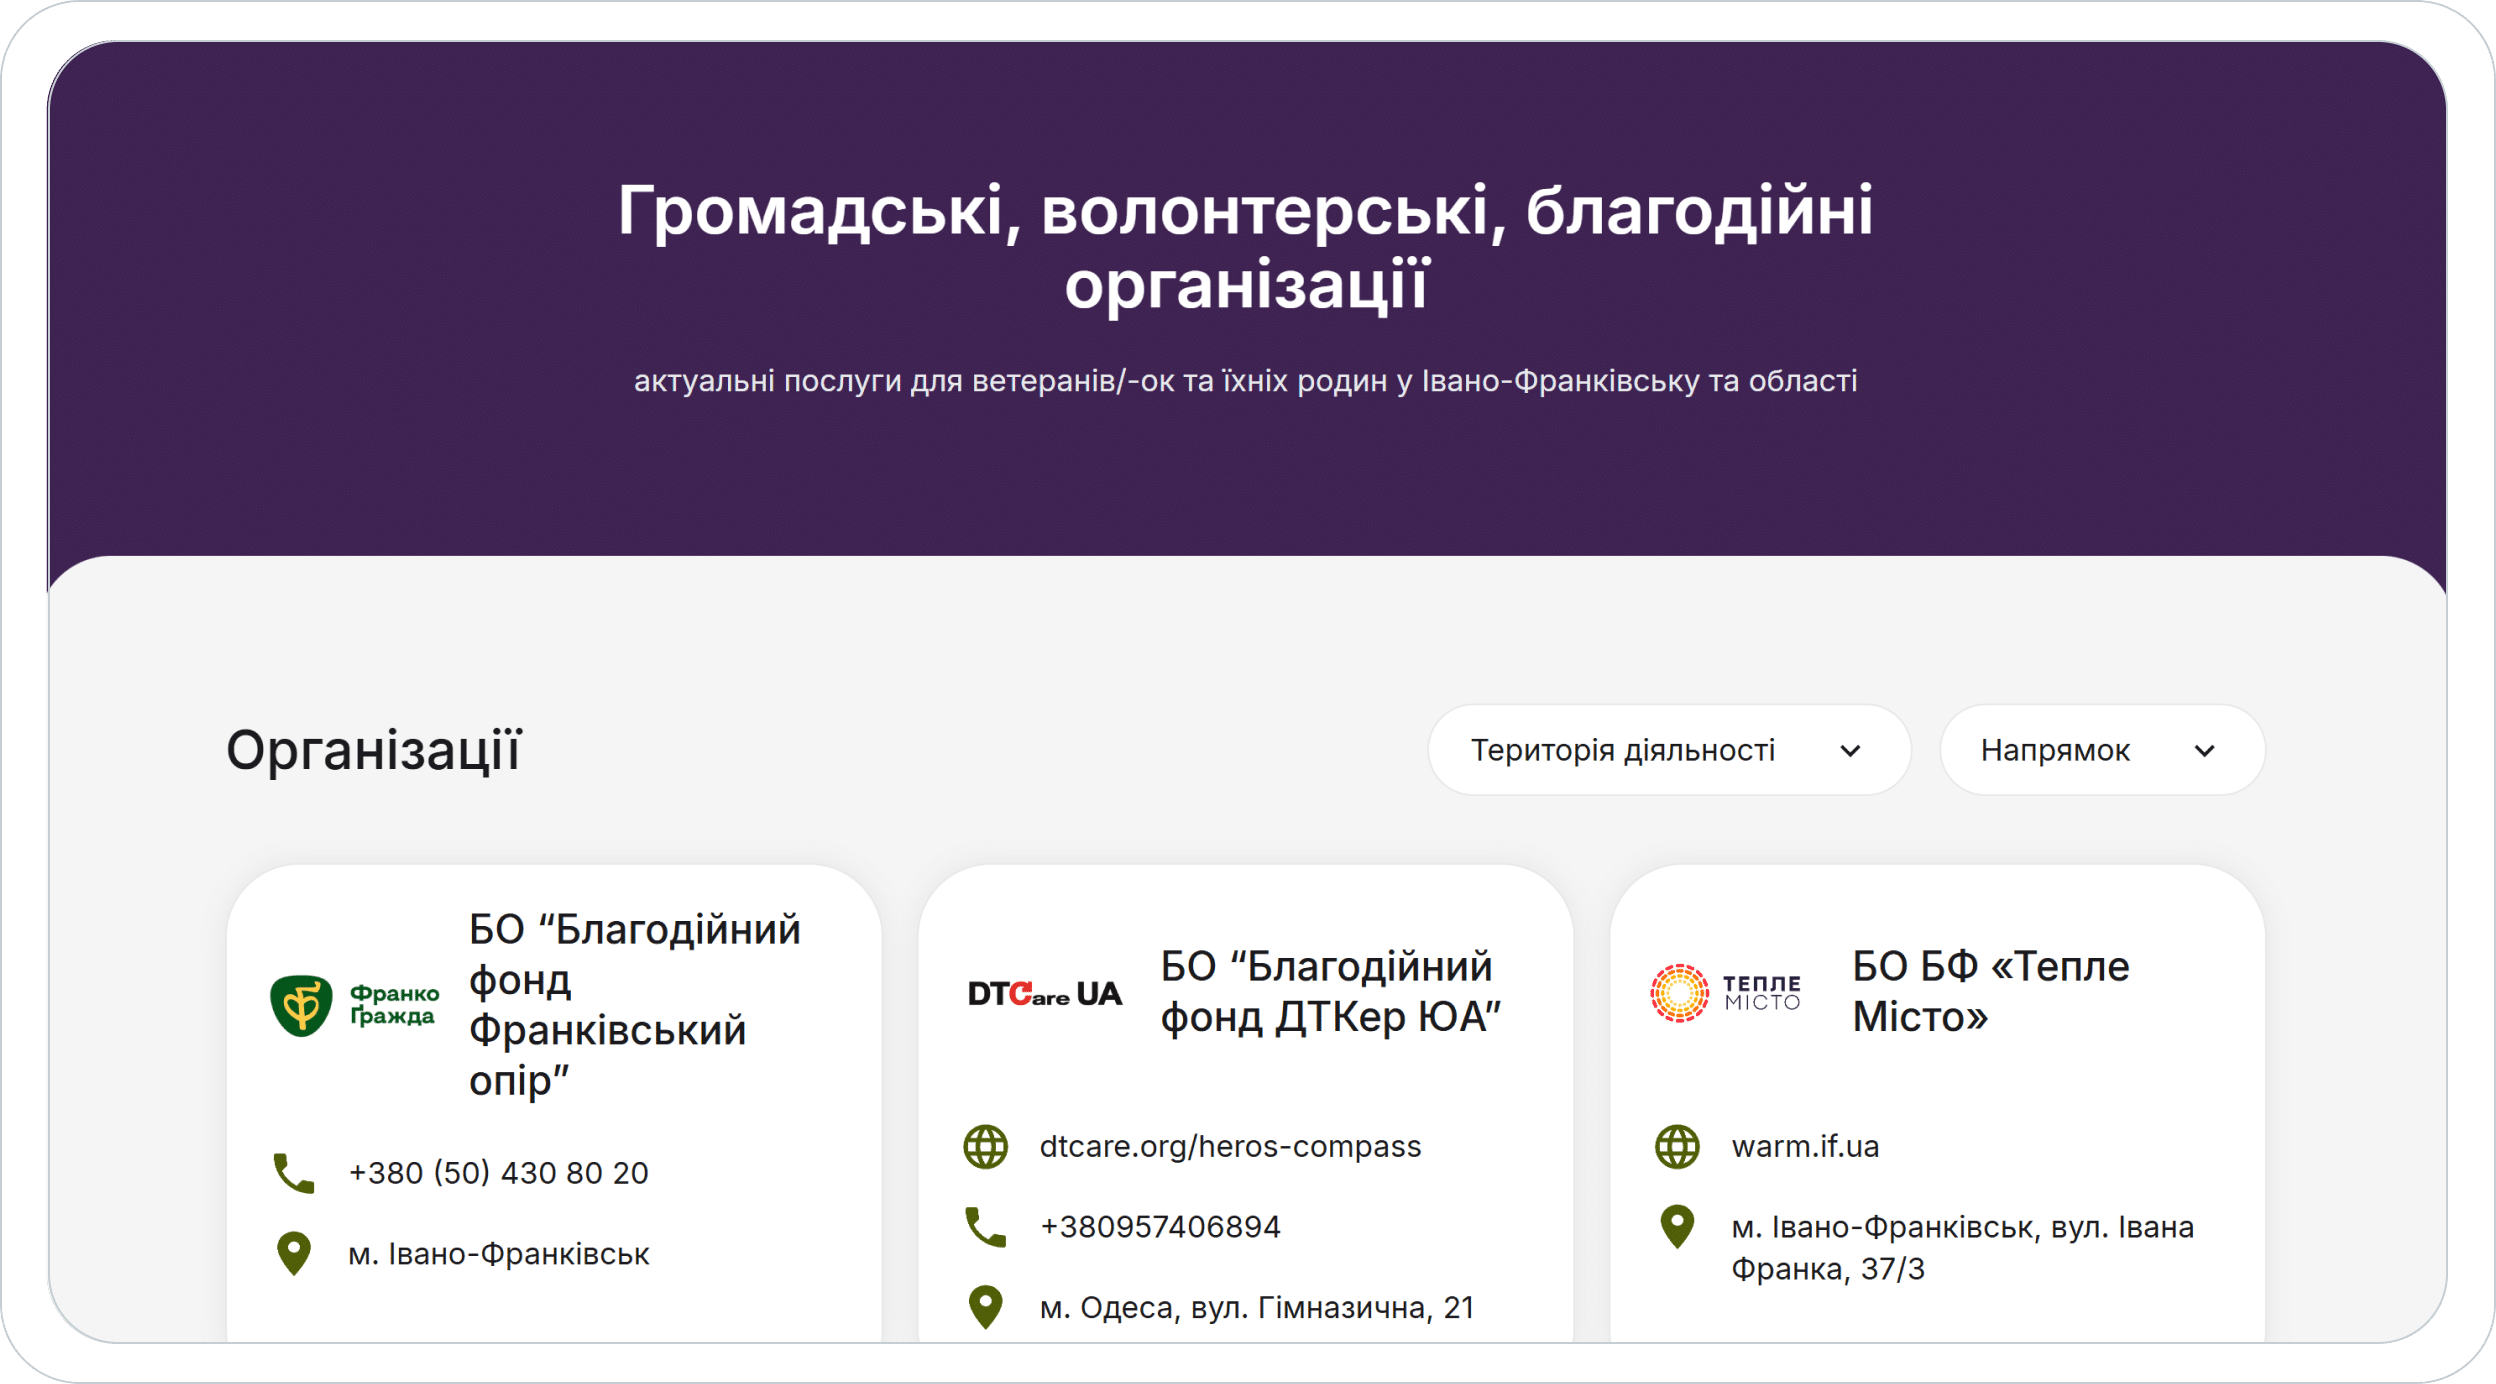2496x1384 pixels.
Task: Click the globe icon beside dtcare.org/heros-compass
Action: (x=986, y=1147)
